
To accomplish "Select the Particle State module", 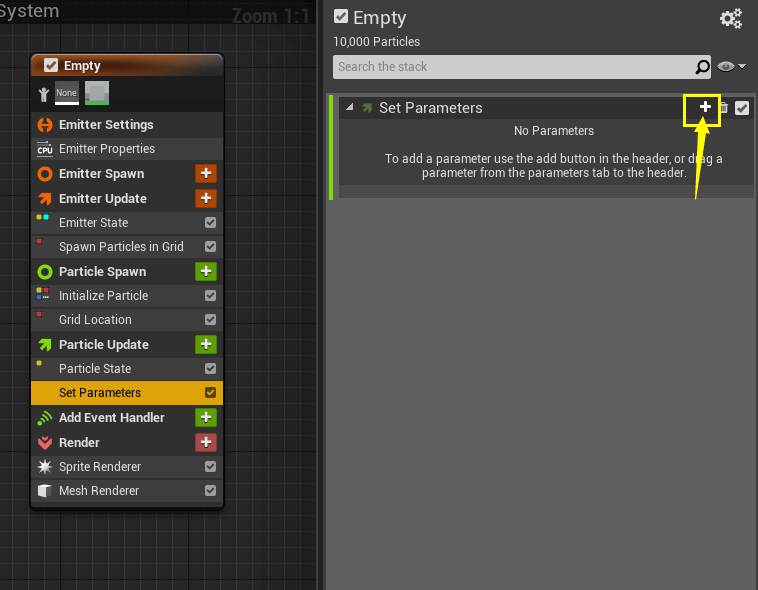I will 127,369.
